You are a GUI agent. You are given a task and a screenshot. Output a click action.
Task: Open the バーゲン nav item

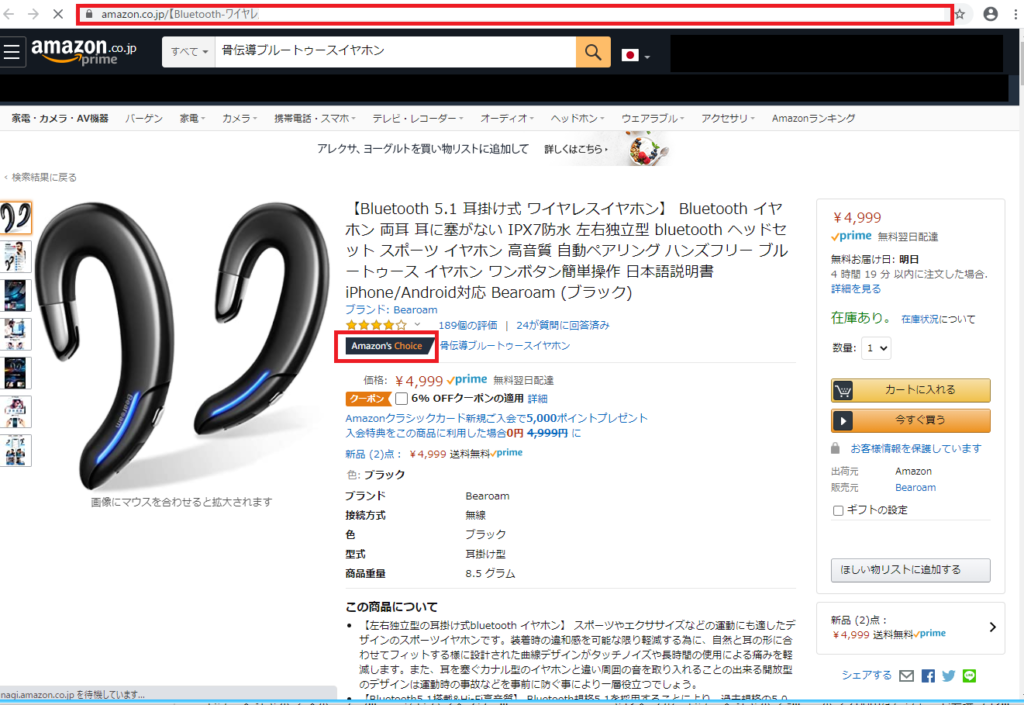click(x=144, y=118)
